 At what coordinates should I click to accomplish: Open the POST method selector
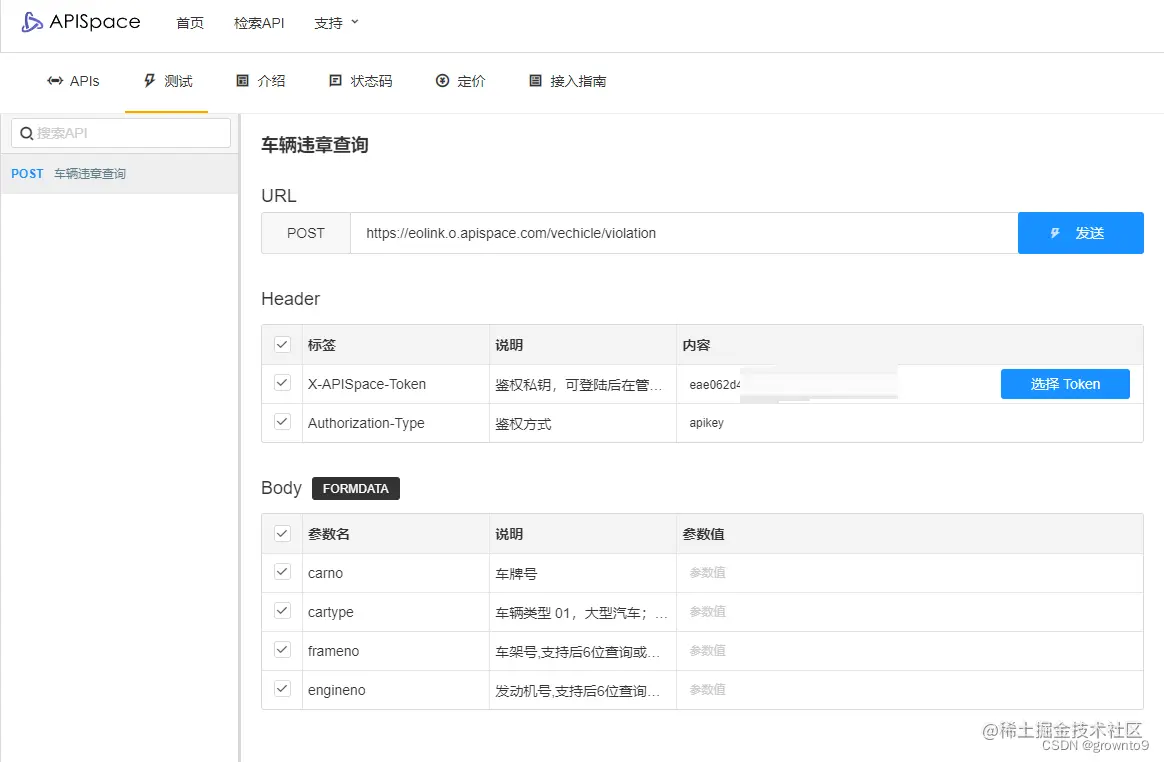[x=305, y=233]
